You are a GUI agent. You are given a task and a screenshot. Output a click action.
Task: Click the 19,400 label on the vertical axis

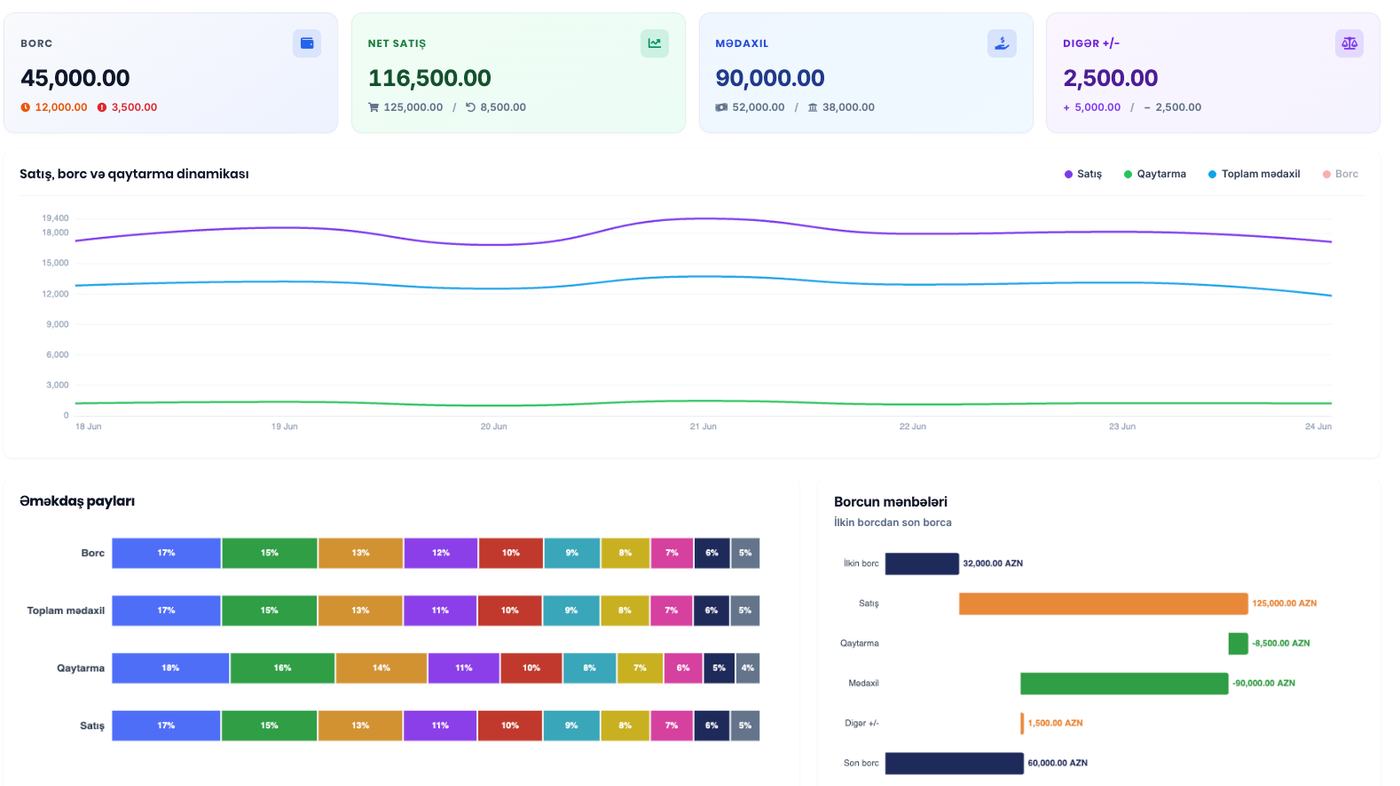tap(55, 218)
